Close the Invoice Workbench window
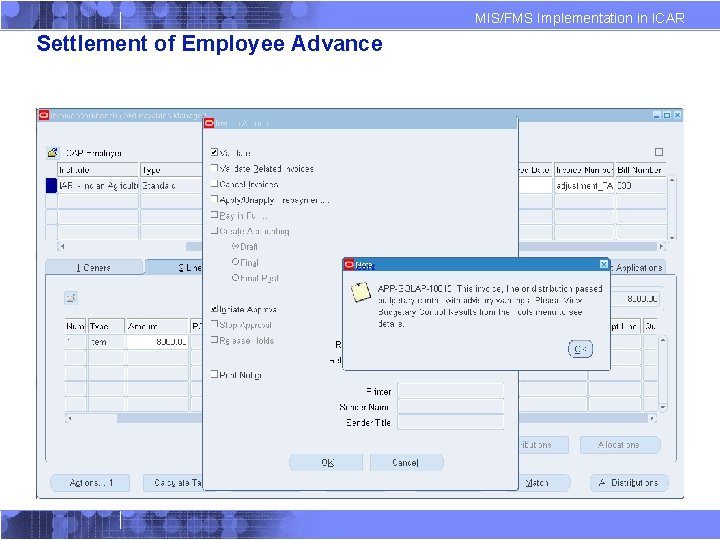Image resolution: width=720 pixels, height=540 pixels. click(677, 115)
